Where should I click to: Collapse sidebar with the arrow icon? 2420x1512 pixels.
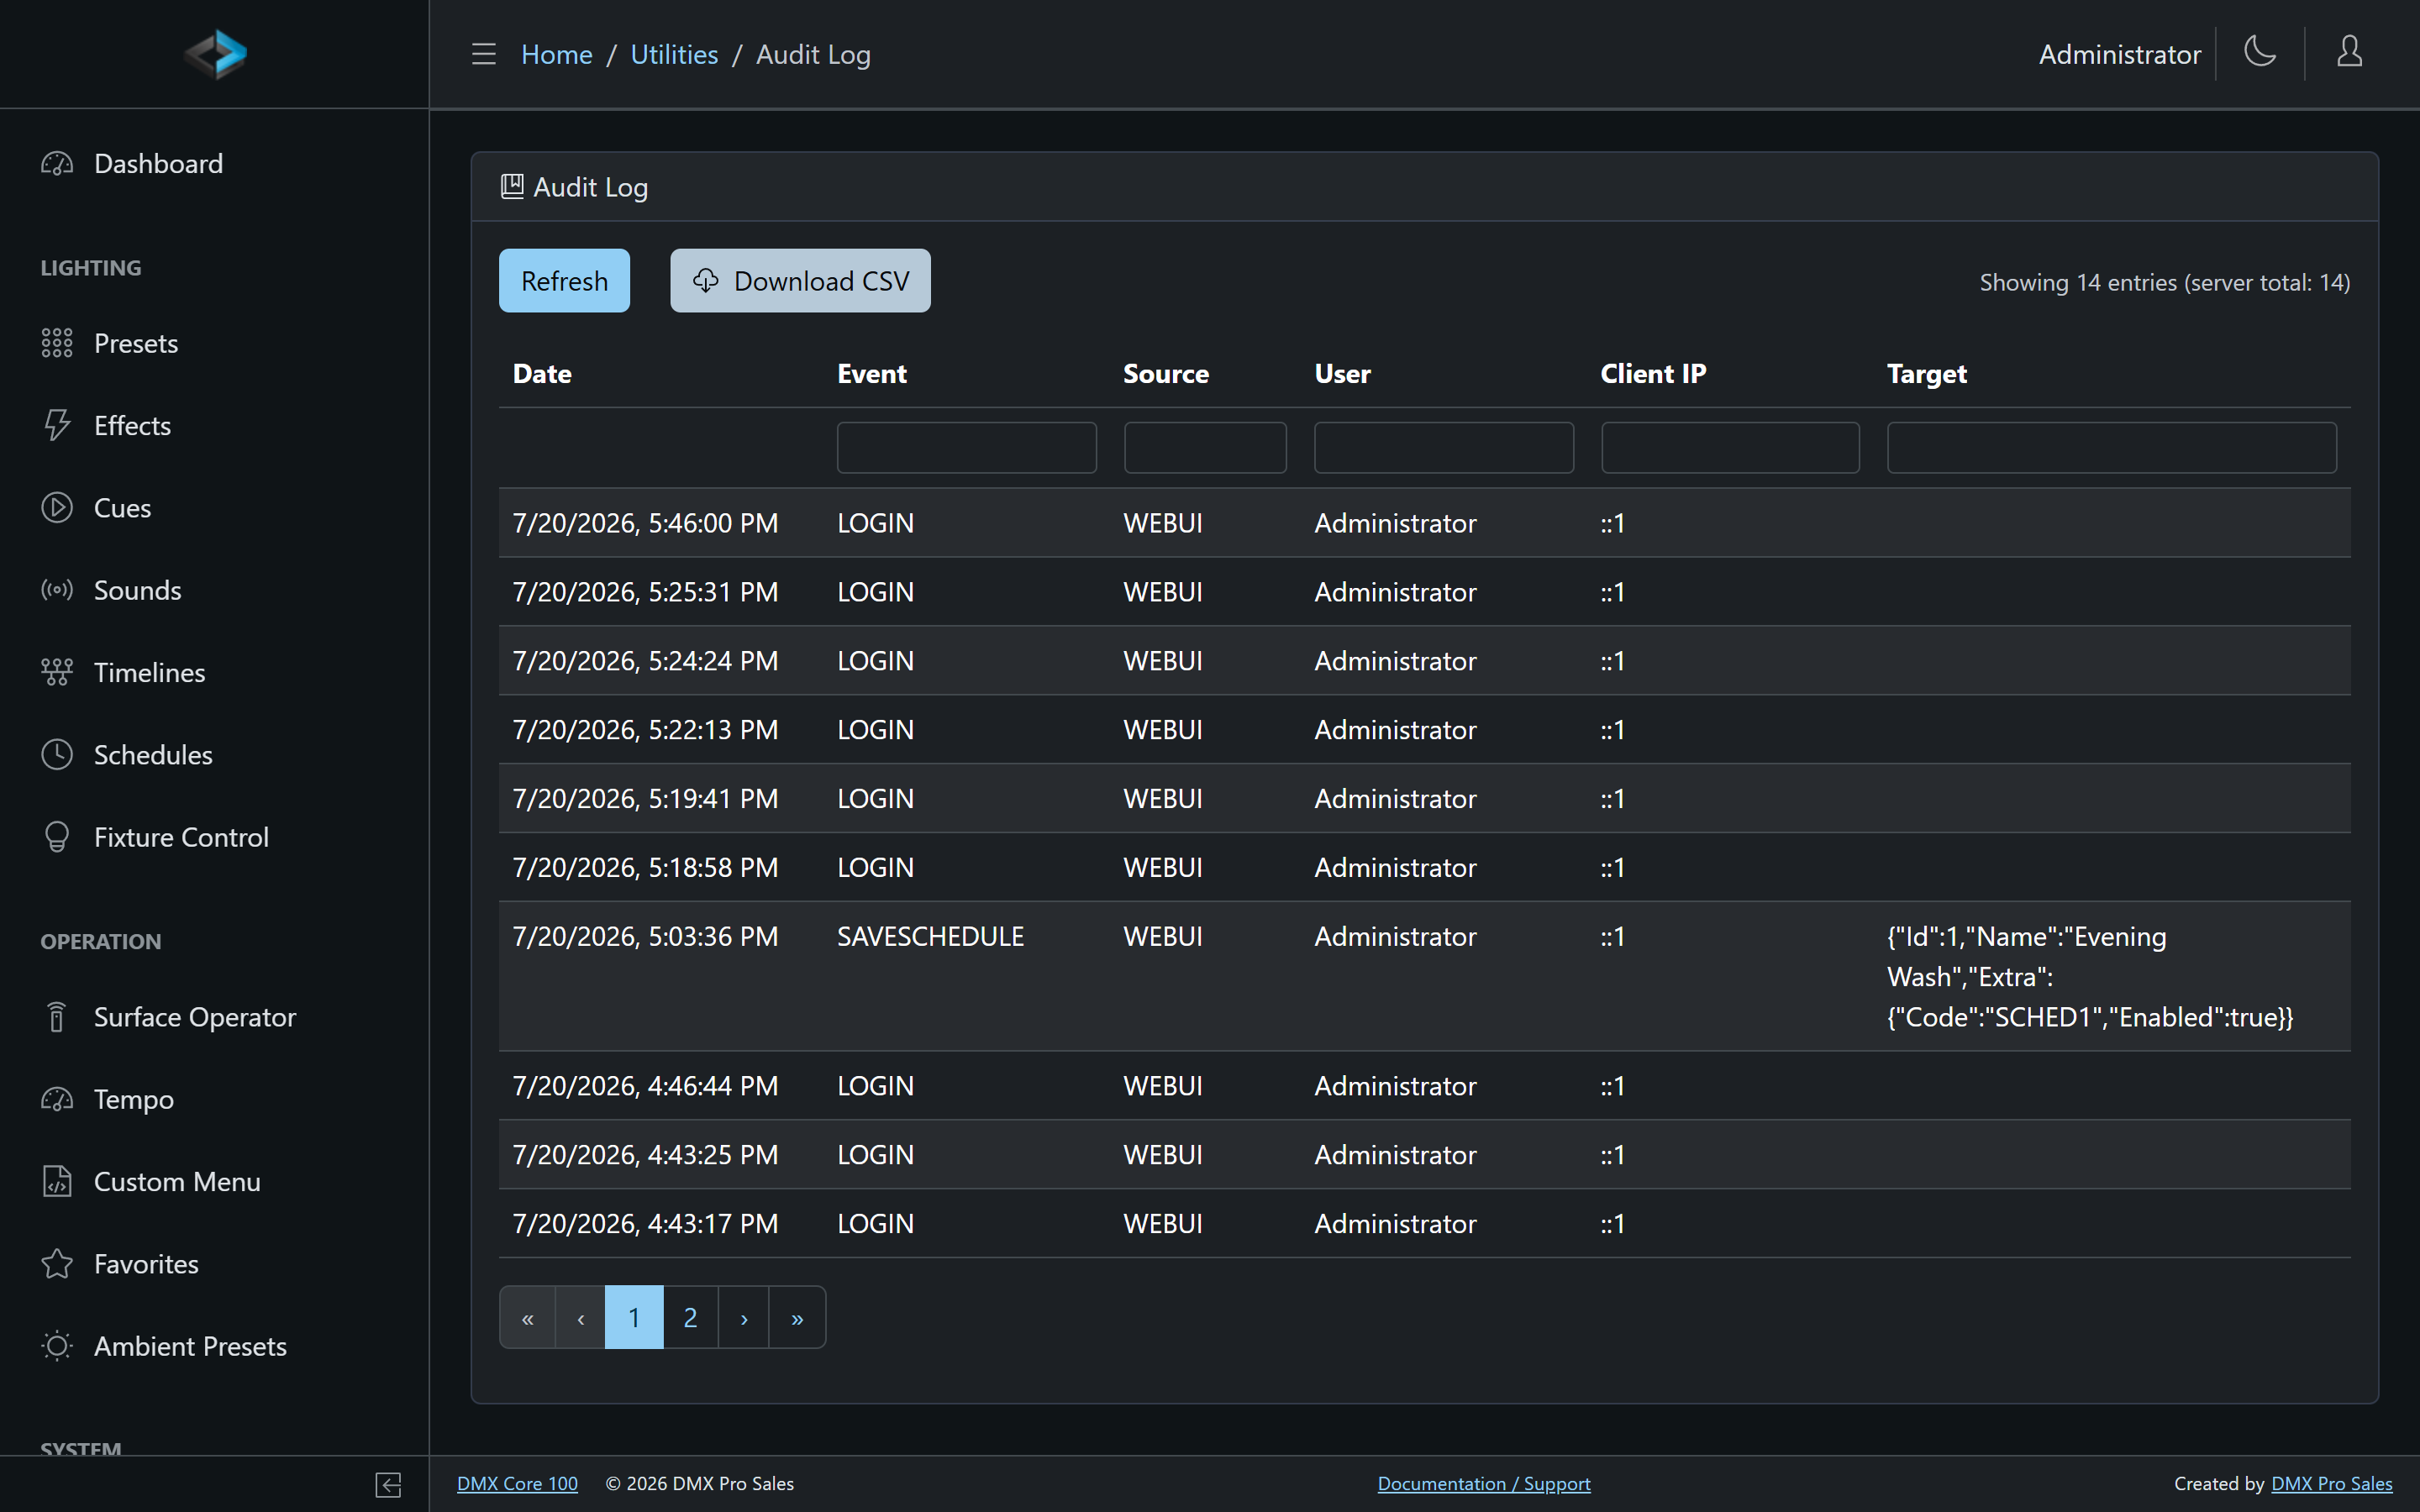pyautogui.click(x=388, y=1485)
